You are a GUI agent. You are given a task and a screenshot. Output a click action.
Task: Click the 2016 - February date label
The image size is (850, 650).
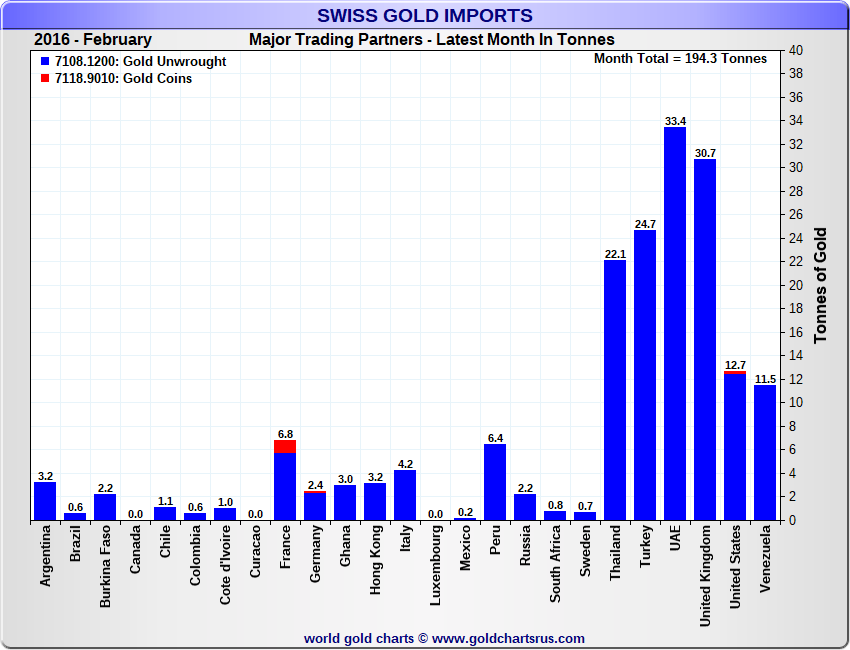click(93, 40)
